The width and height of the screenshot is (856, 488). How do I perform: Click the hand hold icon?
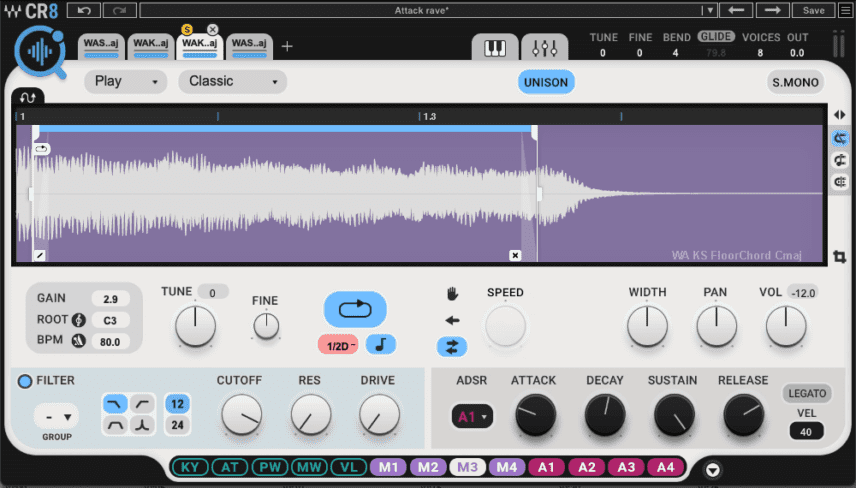[x=452, y=294]
